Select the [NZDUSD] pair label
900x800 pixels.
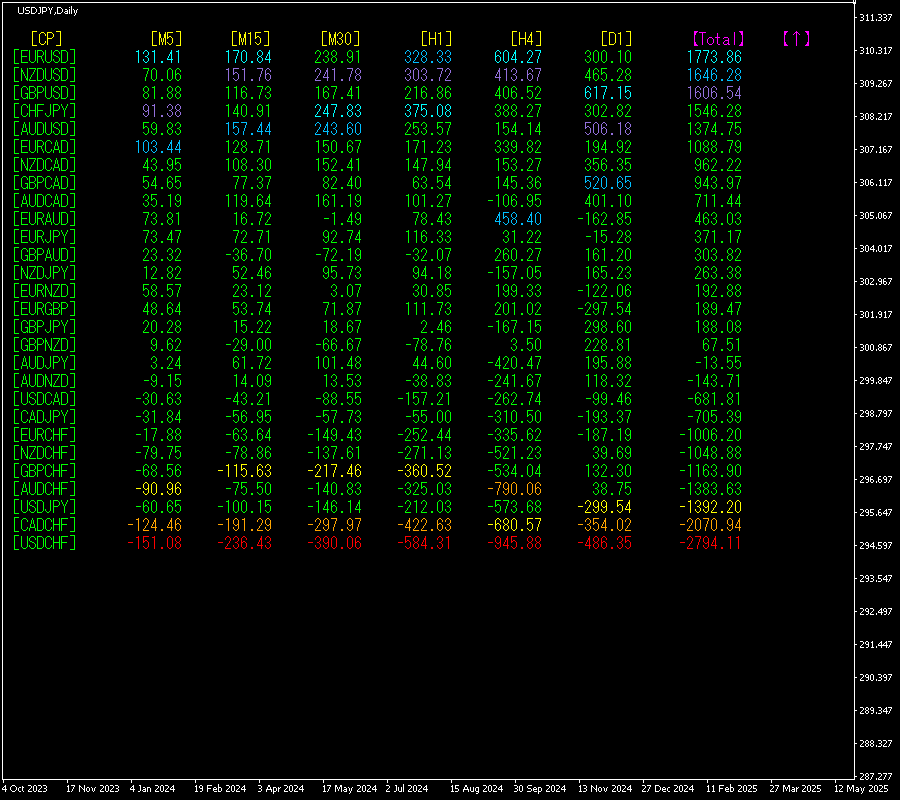point(44,75)
